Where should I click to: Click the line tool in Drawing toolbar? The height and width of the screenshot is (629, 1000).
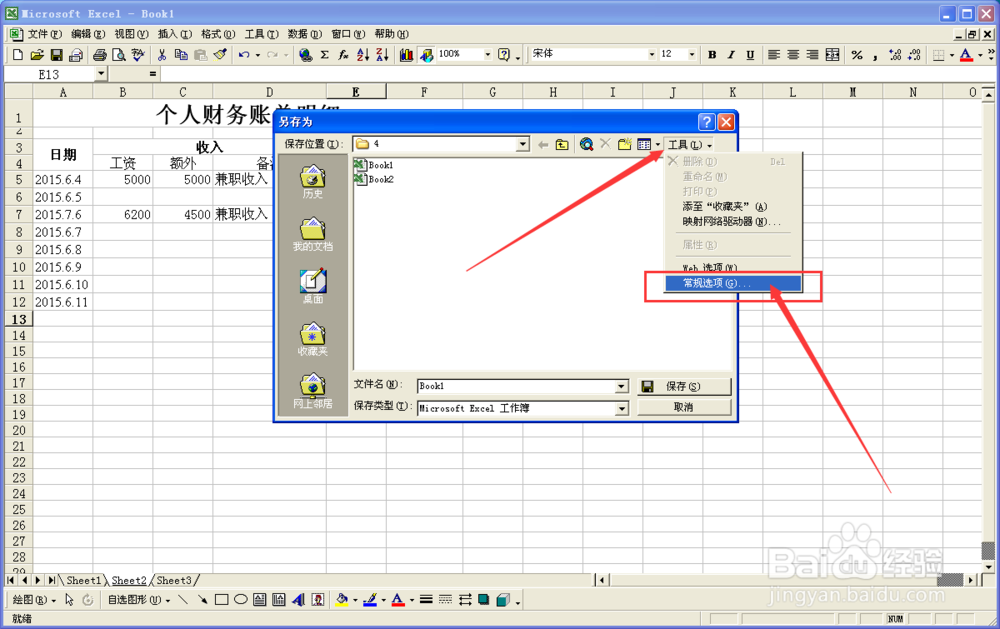(184, 600)
